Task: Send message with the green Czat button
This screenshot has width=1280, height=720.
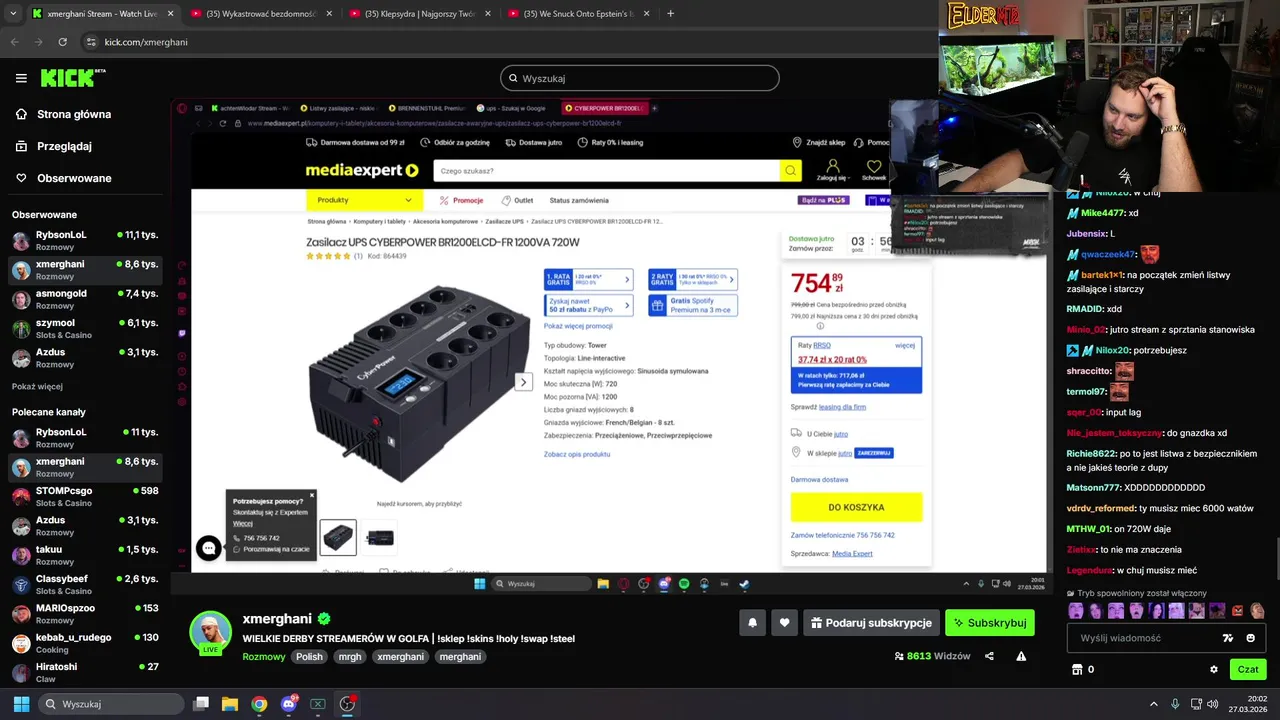Action: (1248, 669)
